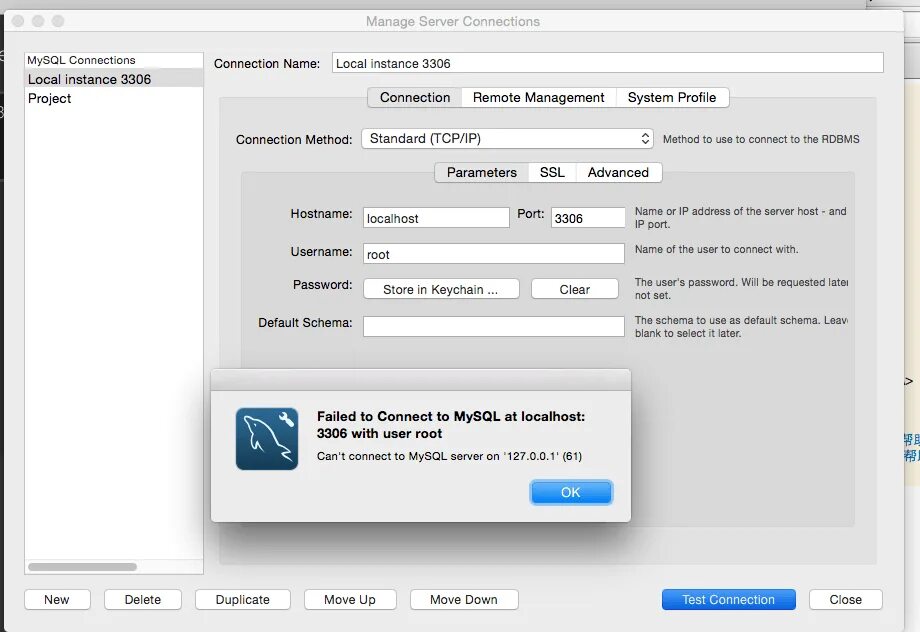The width and height of the screenshot is (920, 632).
Task: Click the 'Method to use to connect' hint
Action: point(761,139)
